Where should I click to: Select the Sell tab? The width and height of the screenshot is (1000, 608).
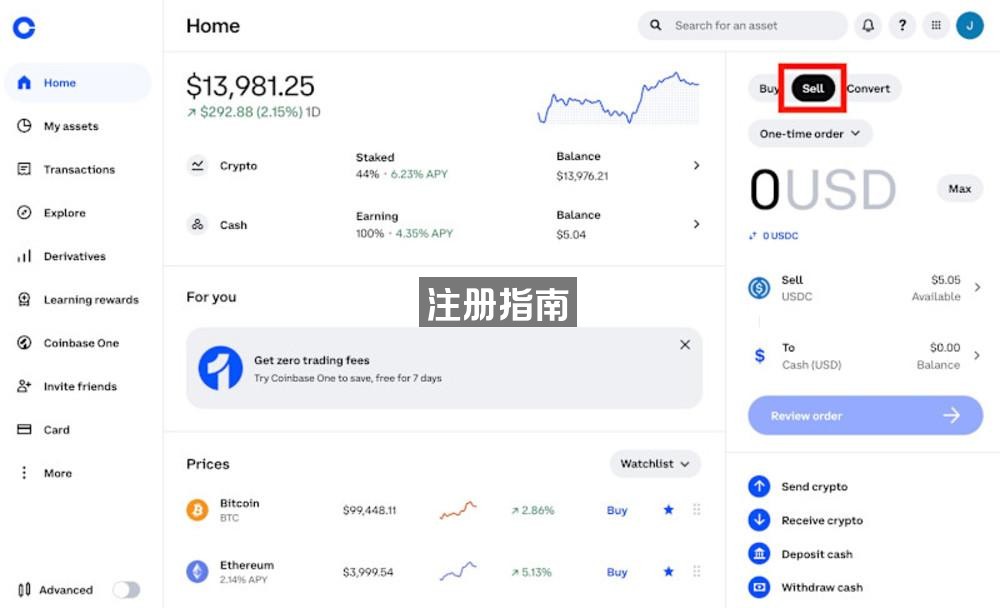point(812,89)
